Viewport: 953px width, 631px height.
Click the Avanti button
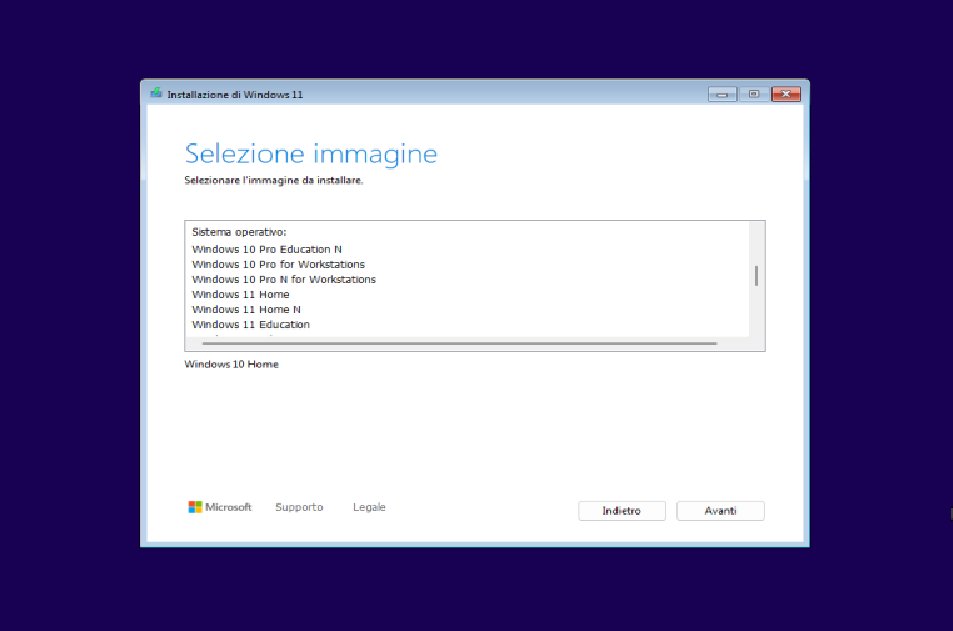click(x=720, y=511)
